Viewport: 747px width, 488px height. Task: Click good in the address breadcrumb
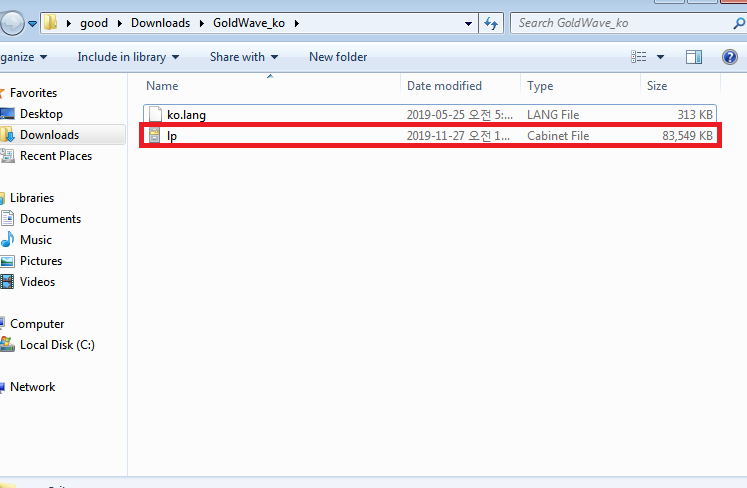[94, 23]
